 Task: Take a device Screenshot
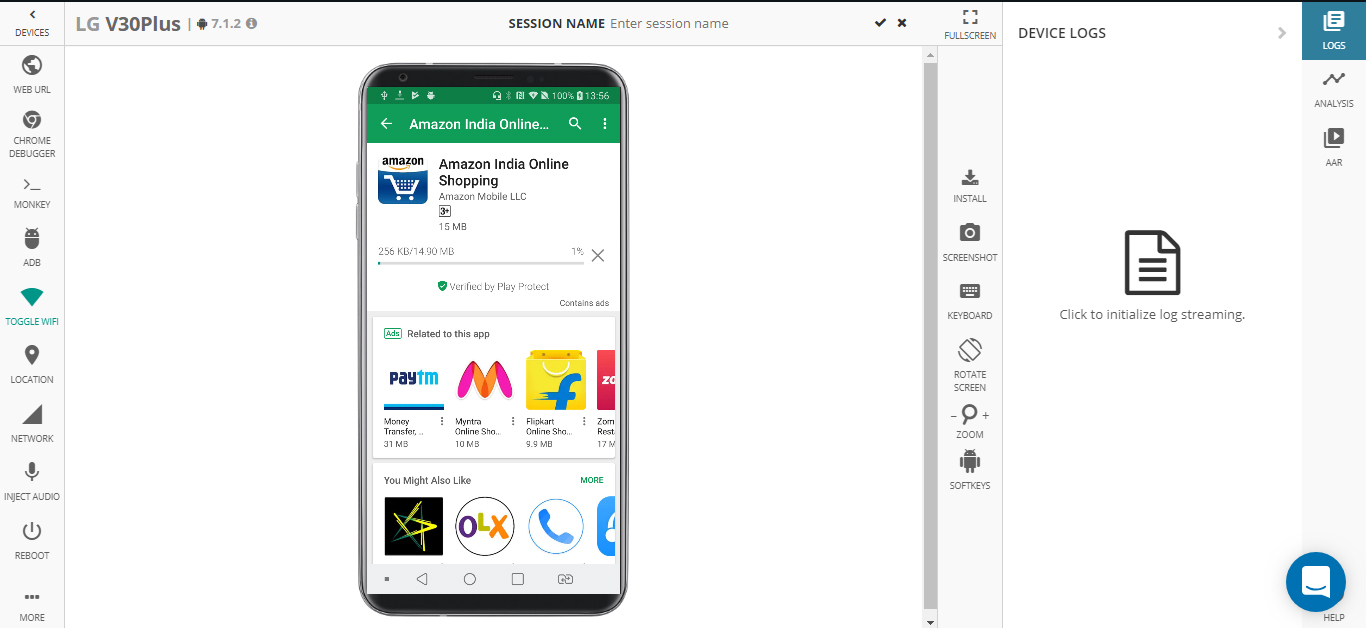point(970,243)
